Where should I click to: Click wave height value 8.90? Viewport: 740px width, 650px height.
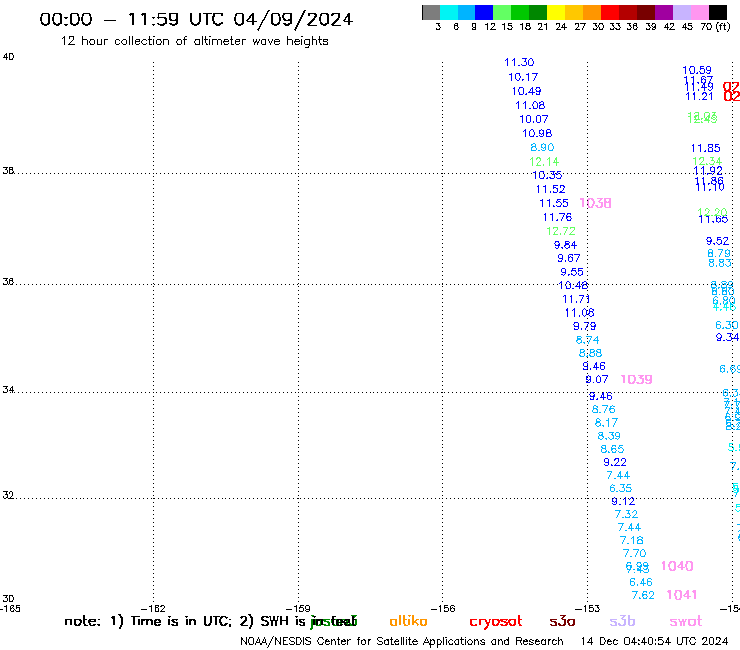click(542, 147)
